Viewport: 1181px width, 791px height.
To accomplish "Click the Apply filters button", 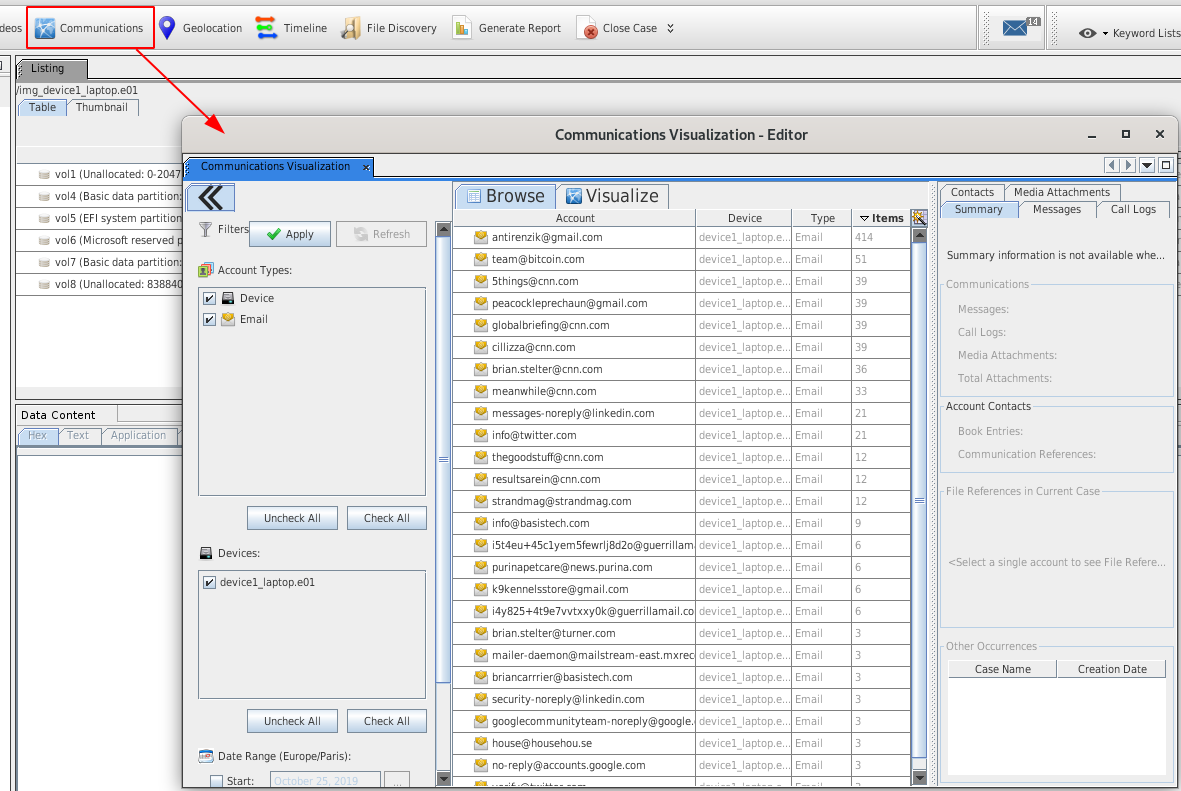I will (290, 234).
